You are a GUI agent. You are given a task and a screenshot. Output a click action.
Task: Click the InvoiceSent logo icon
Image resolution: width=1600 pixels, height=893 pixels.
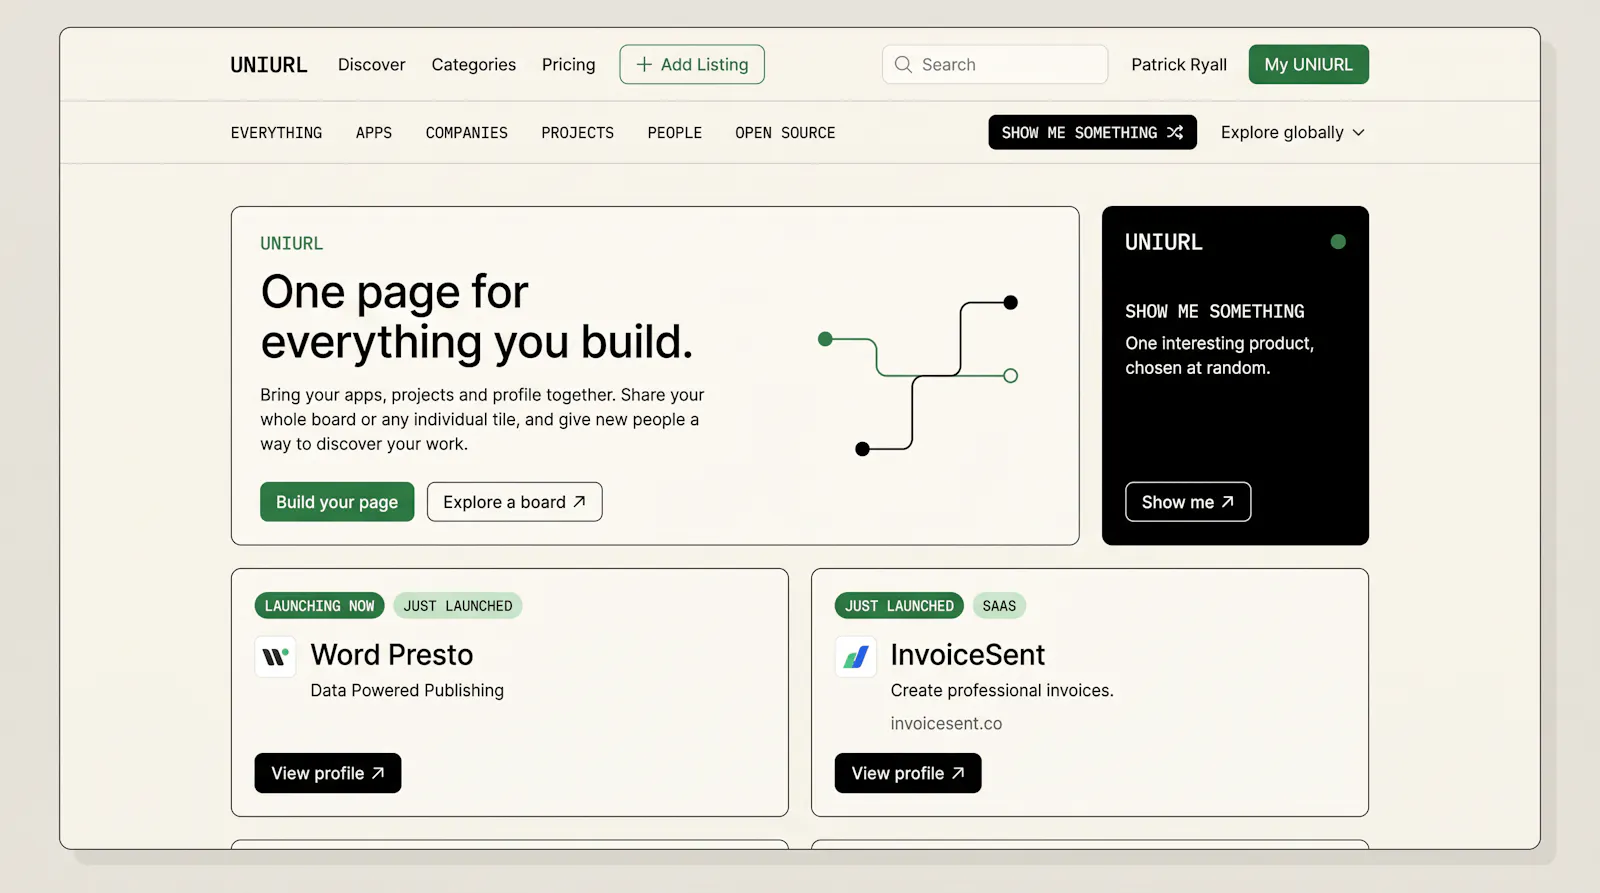856,657
